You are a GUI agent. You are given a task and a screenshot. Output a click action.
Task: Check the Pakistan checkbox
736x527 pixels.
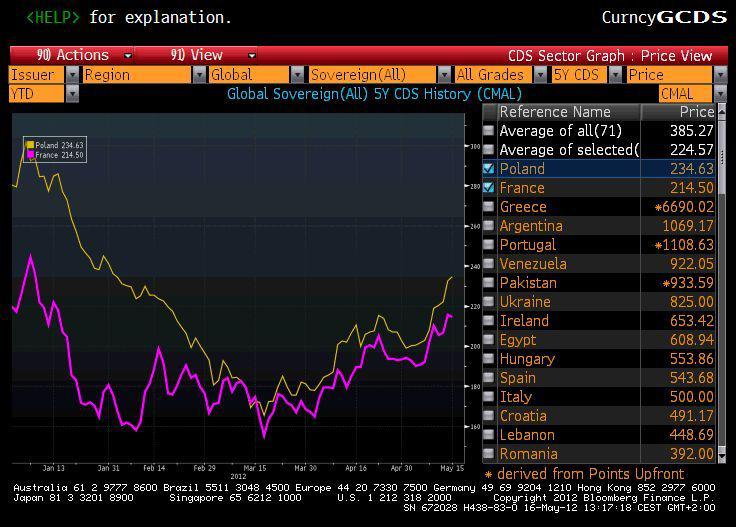(489, 283)
